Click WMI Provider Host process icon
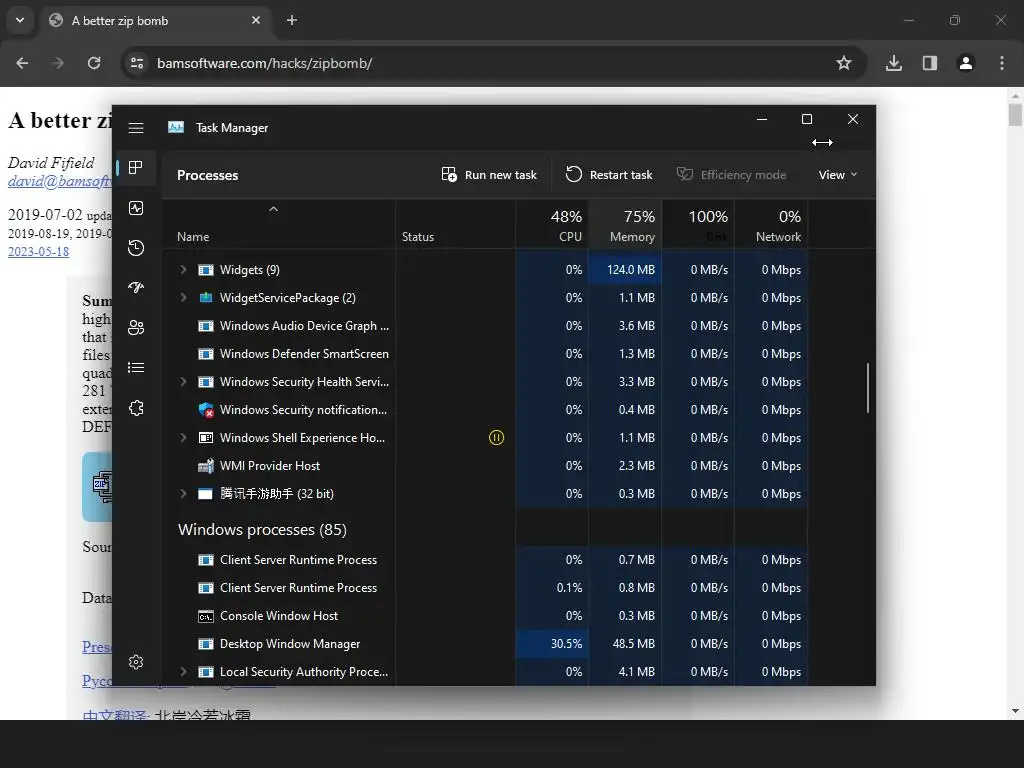1024x768 pixels. tap(206, 466)
